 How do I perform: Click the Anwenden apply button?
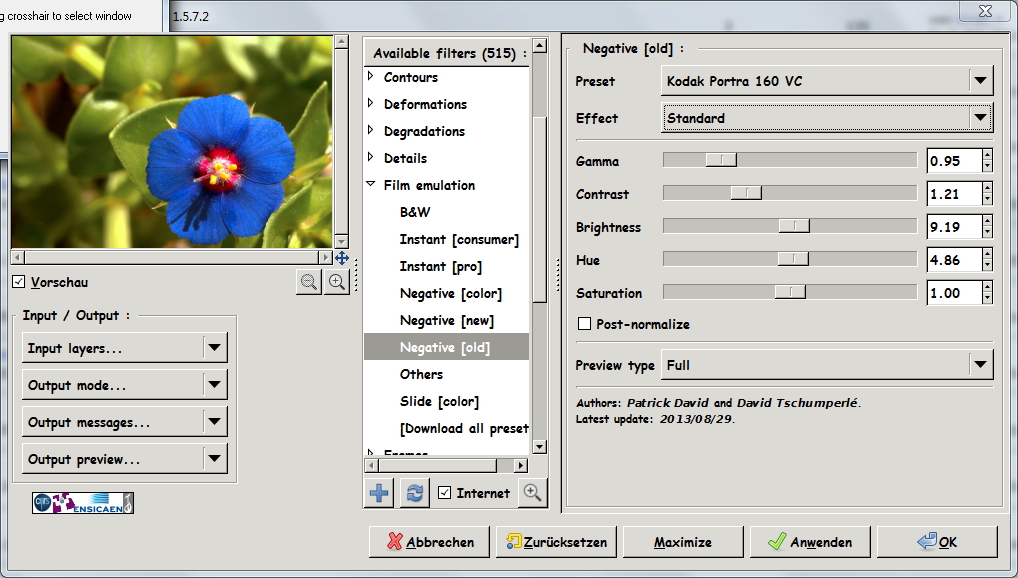[810, 542]
